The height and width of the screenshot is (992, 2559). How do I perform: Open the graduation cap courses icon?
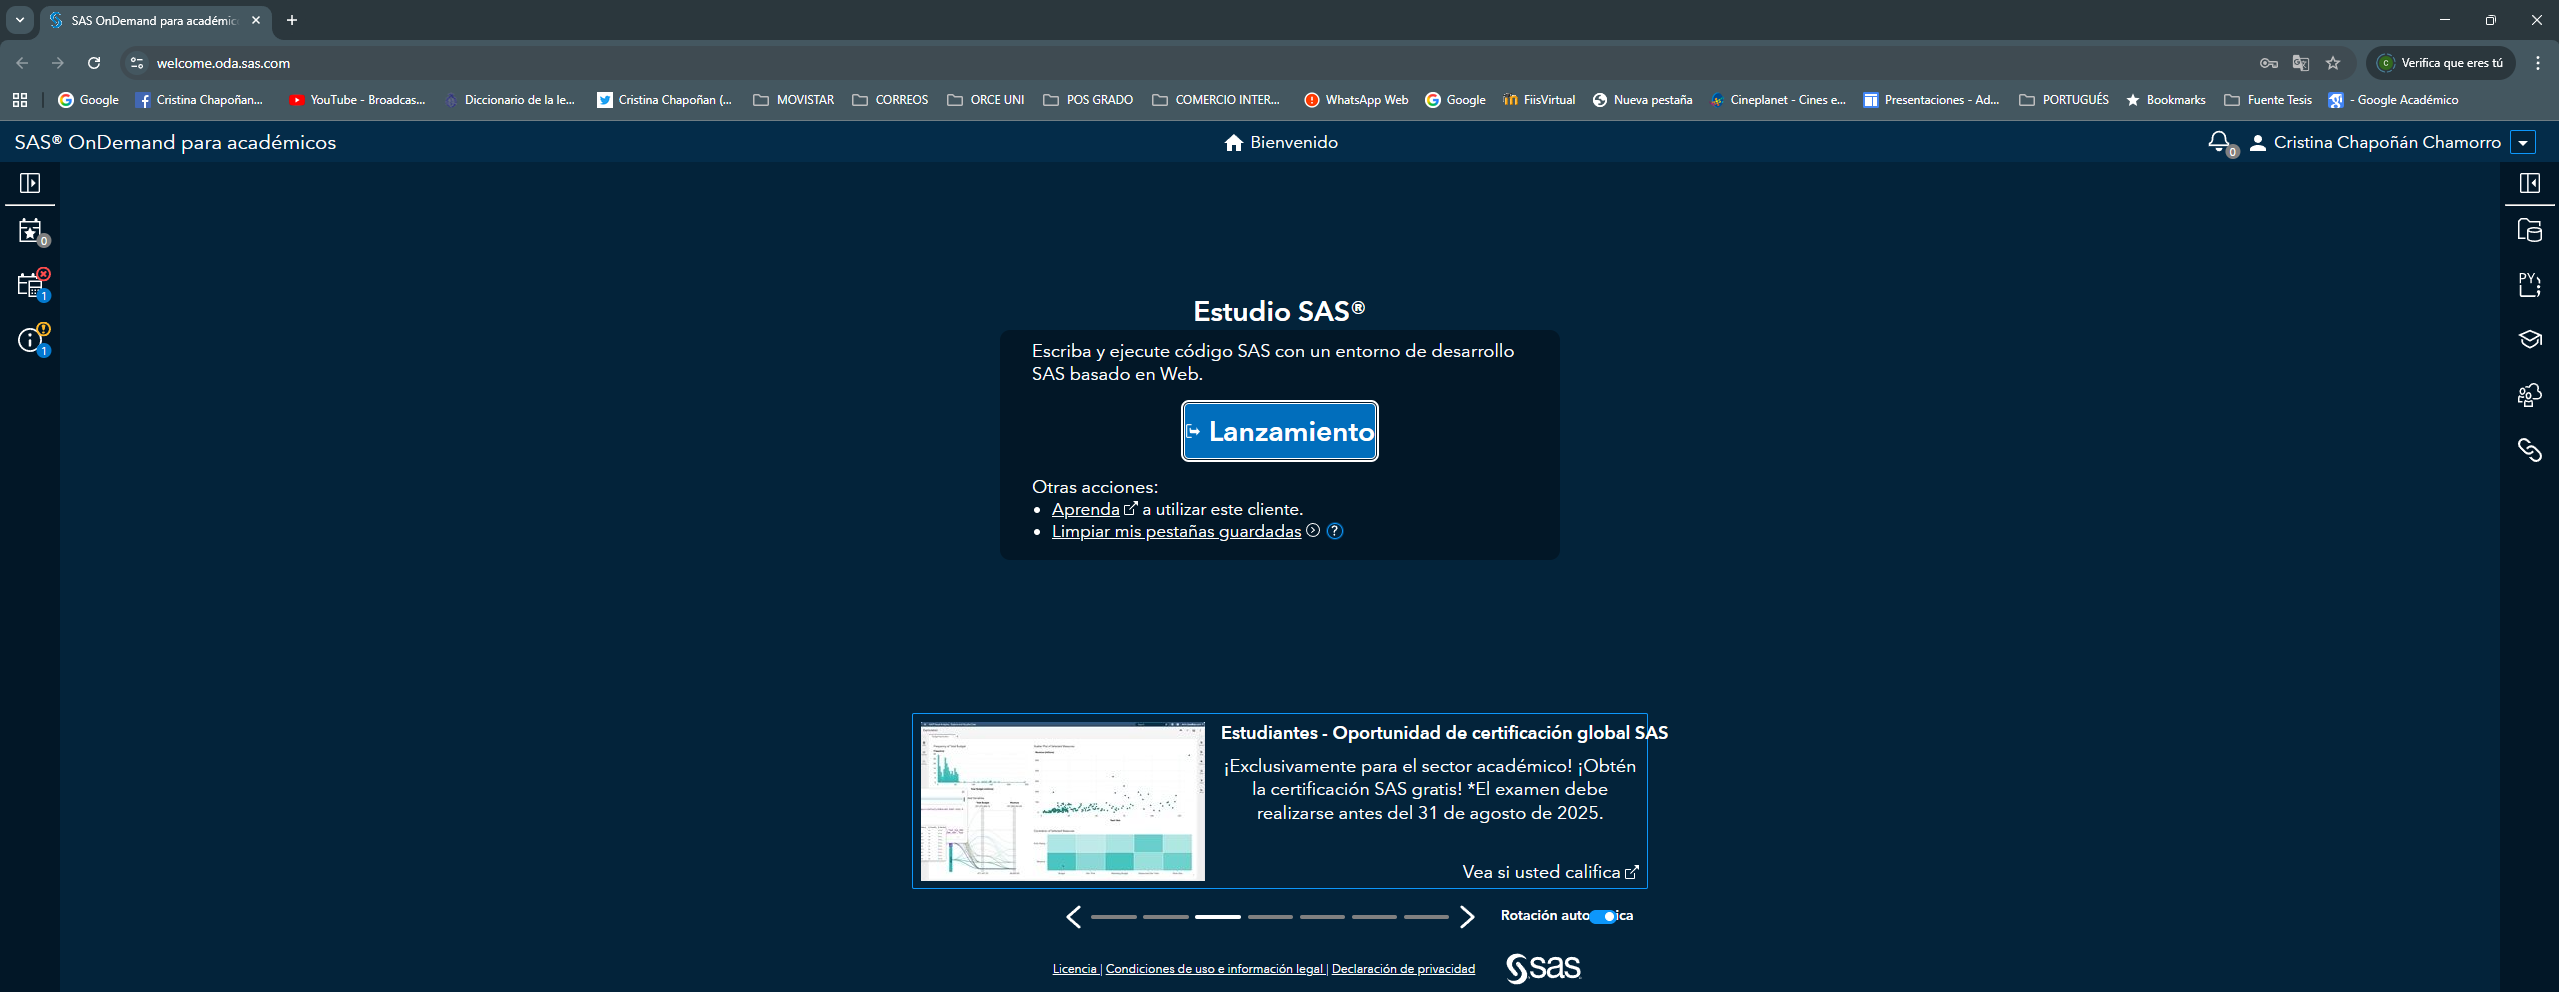point(2529,340)
